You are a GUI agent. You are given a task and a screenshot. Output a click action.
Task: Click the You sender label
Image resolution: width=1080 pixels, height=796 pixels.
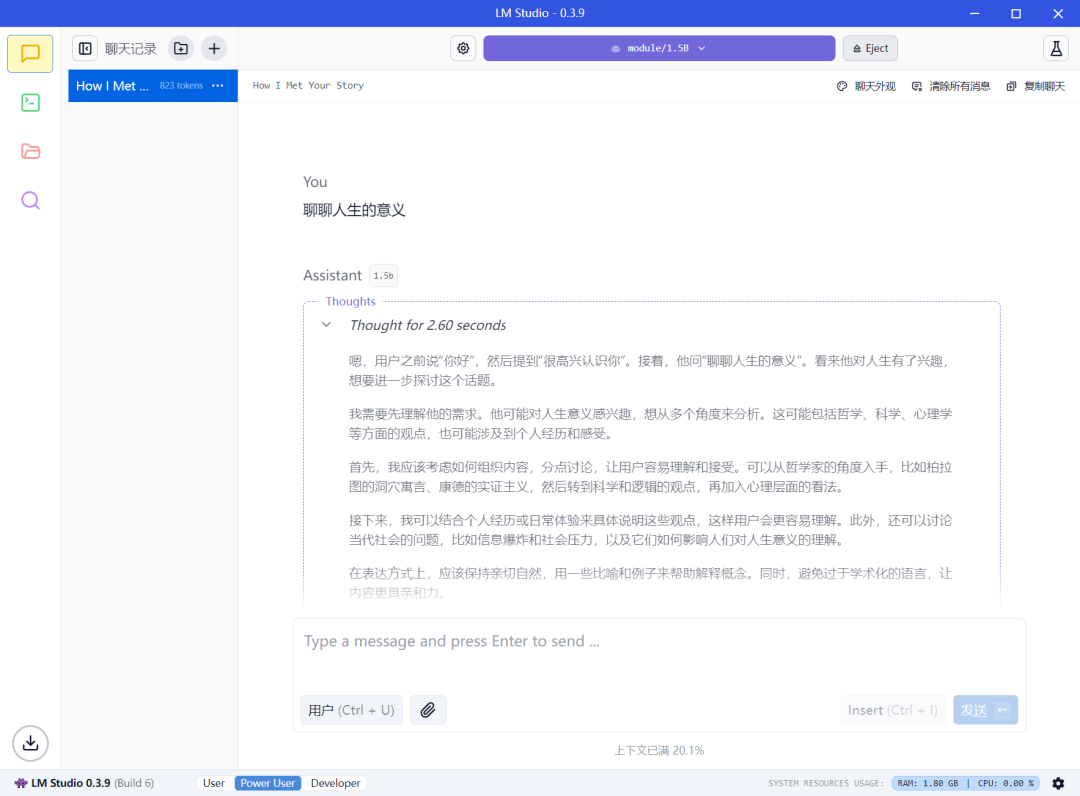pos(315,182)
